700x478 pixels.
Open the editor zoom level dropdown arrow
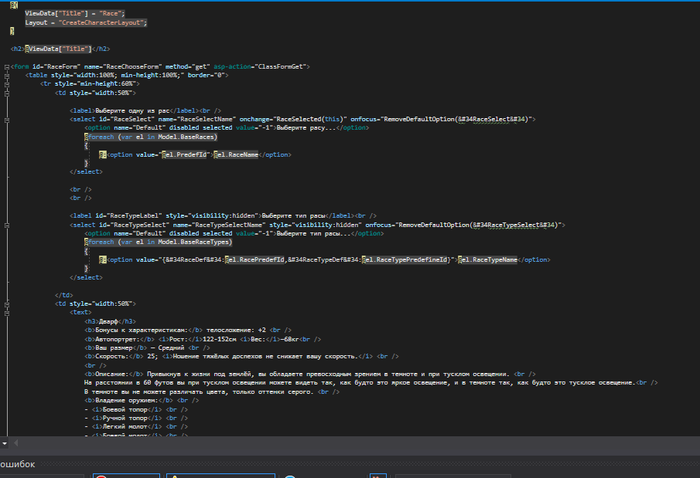click(x=6, y=441)
